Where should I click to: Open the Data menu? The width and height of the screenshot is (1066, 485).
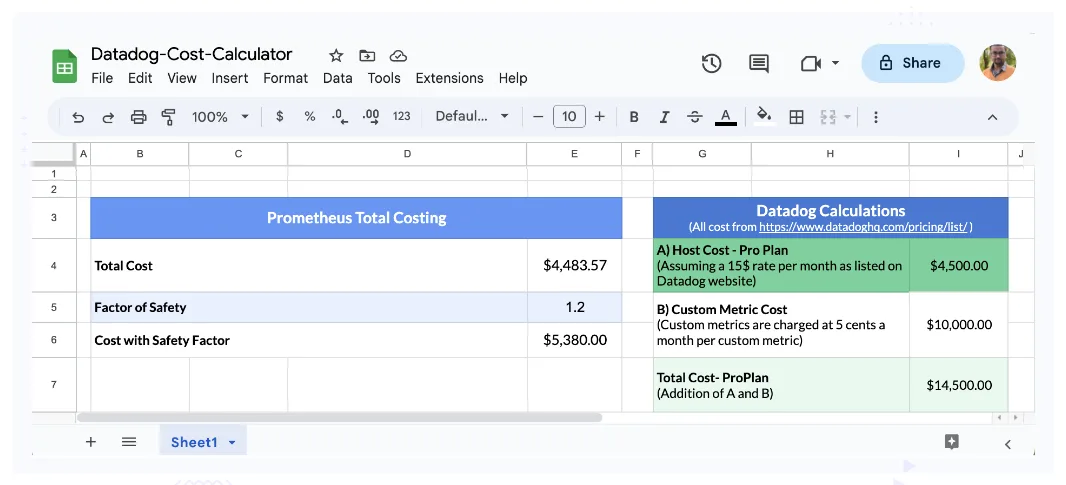pyautogui.click(x=338, y=78)
